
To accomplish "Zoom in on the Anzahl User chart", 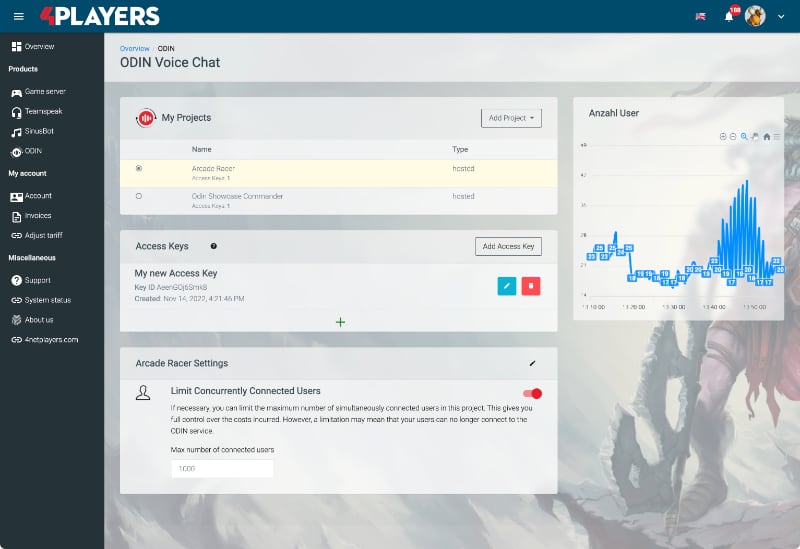I will pos(722,137).
